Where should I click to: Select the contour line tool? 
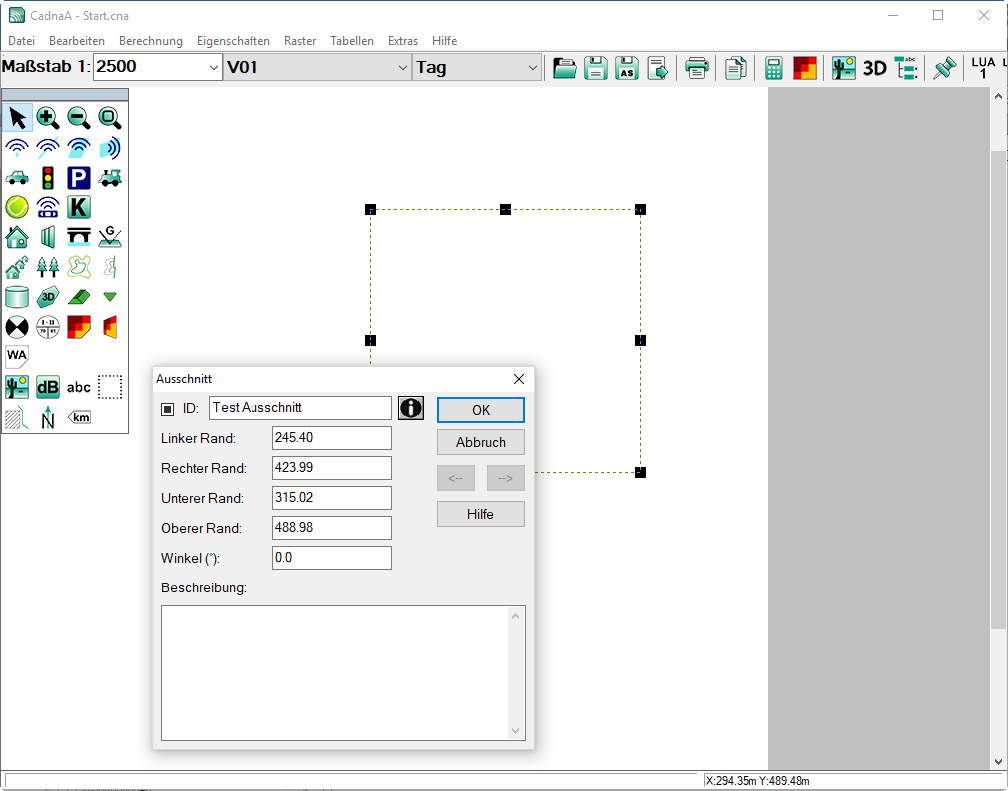click(78, 267)
